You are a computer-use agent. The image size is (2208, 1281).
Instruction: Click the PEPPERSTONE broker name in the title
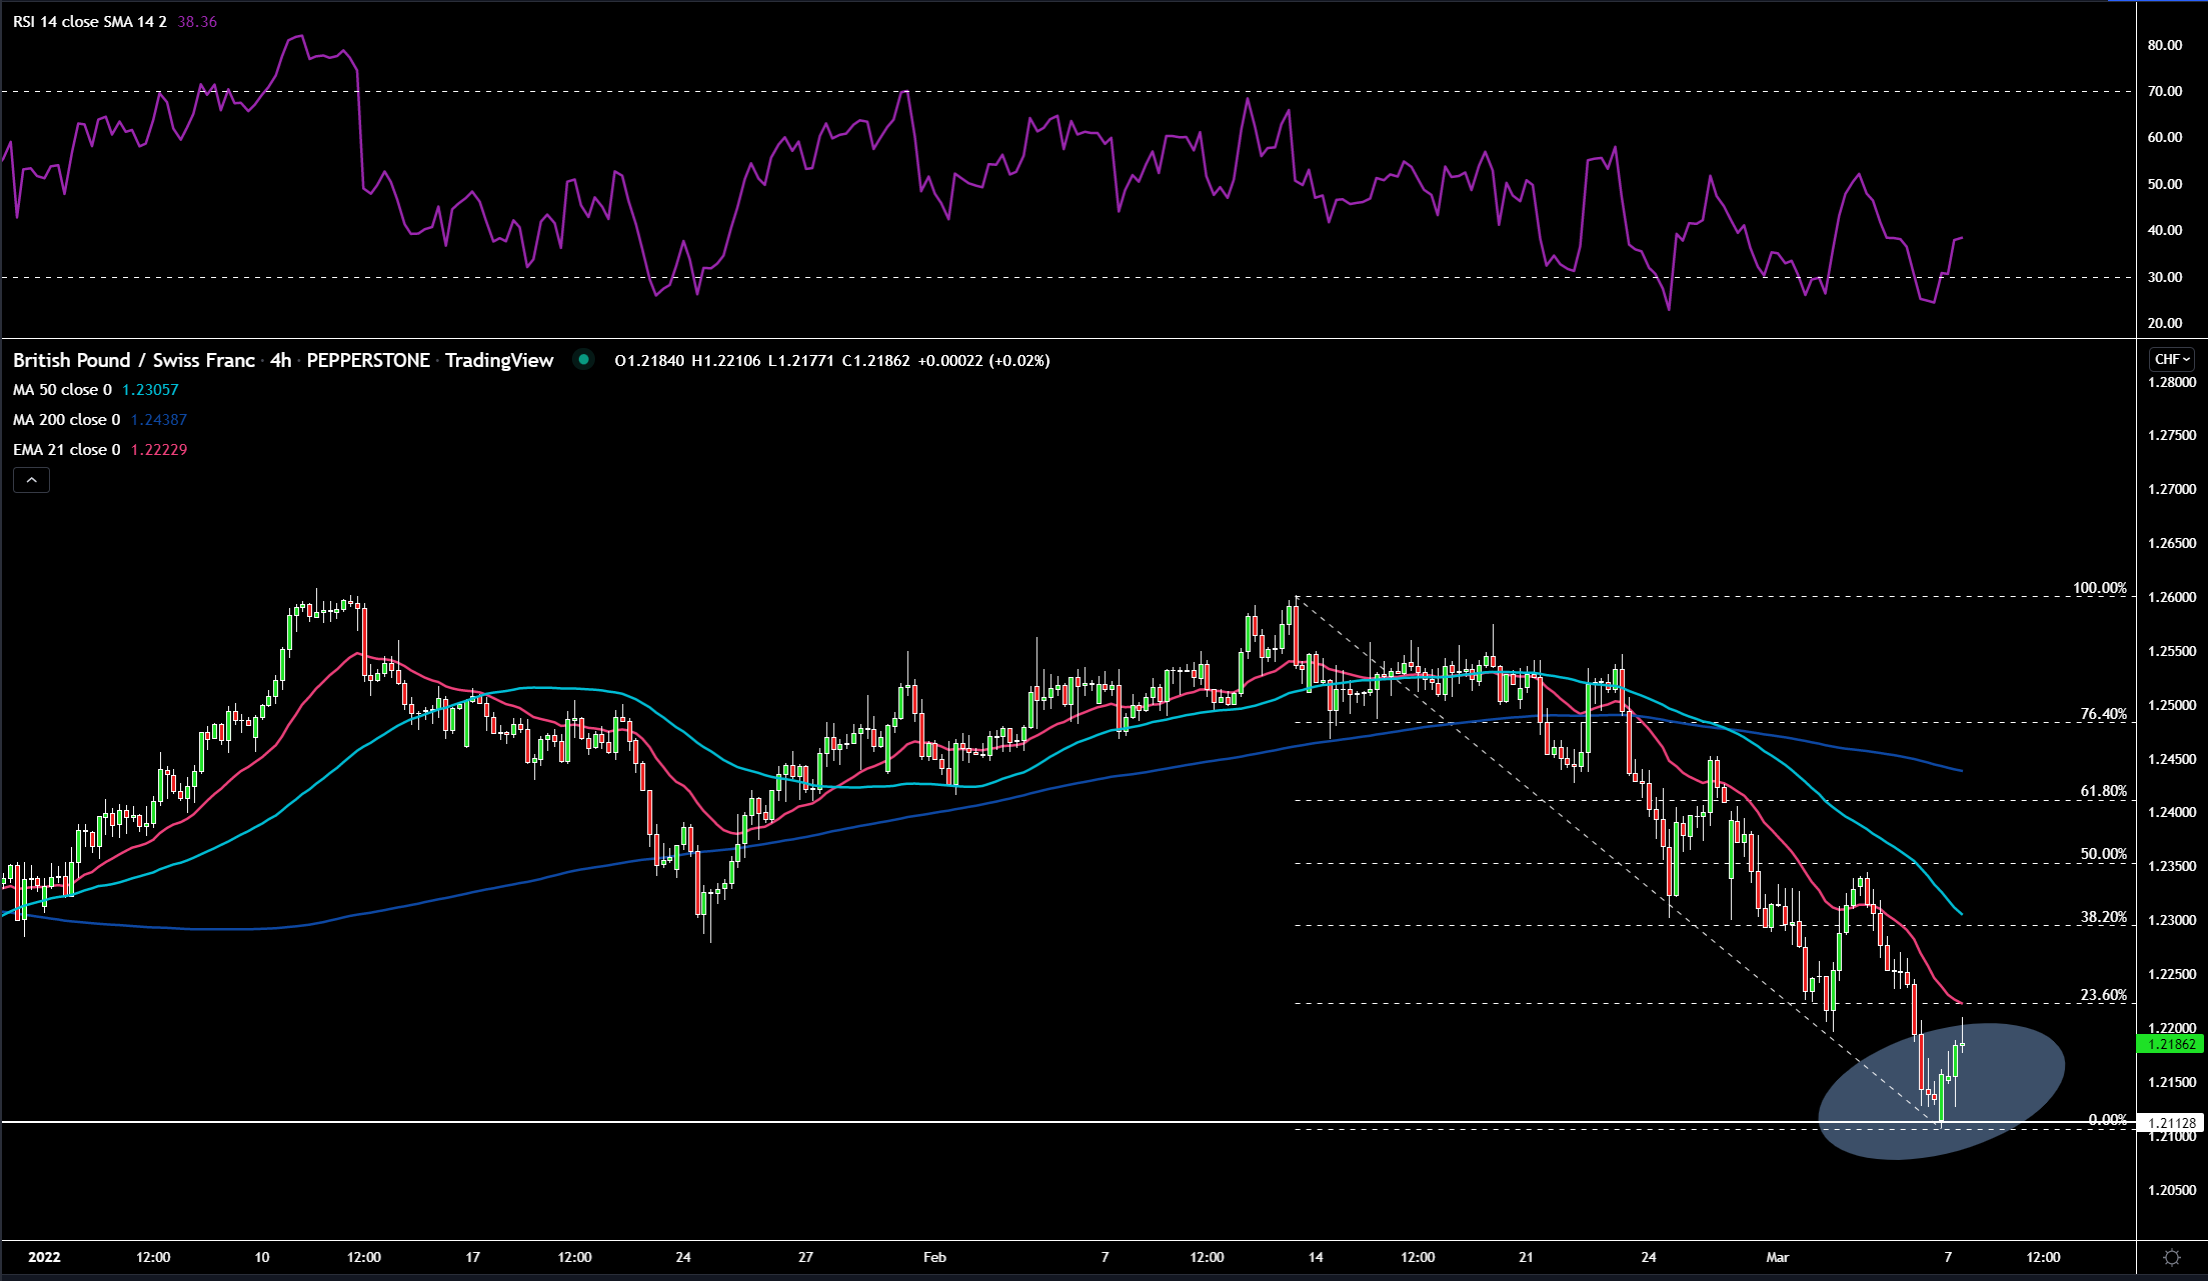(x=368, y=360)
